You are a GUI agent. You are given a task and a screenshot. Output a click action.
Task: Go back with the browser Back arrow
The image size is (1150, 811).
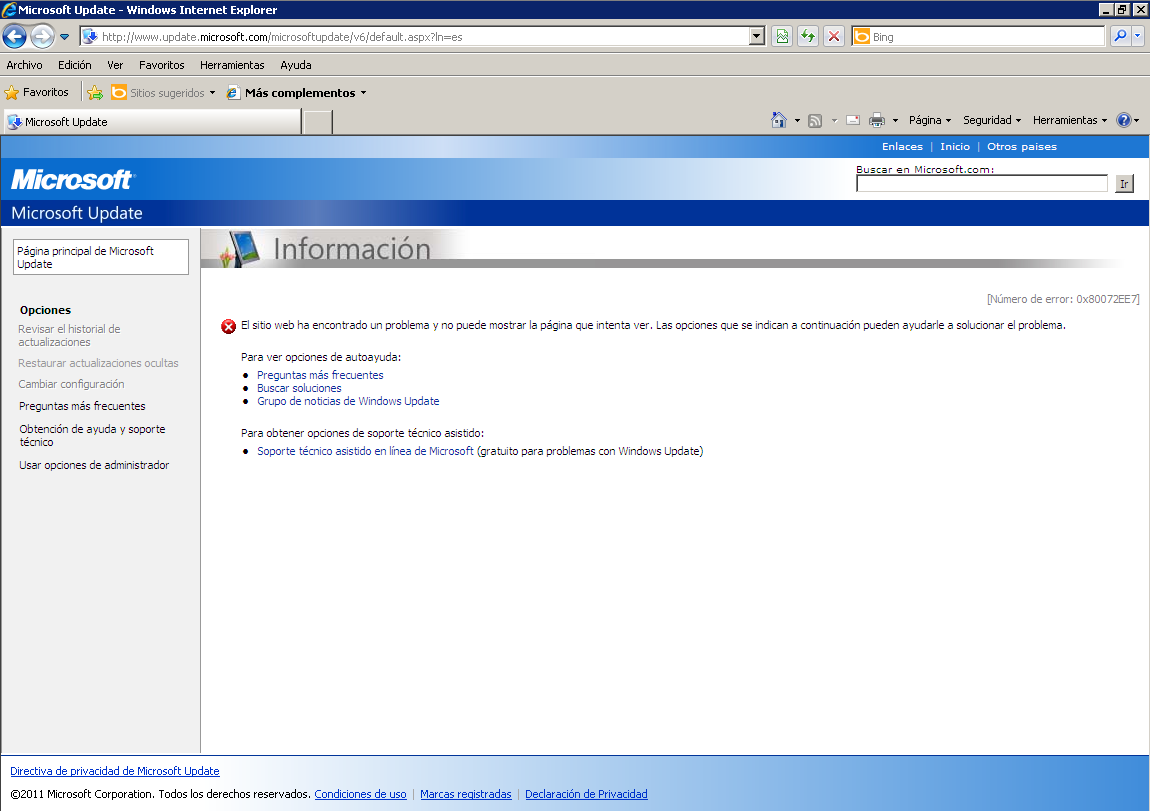tap(15, 36)
